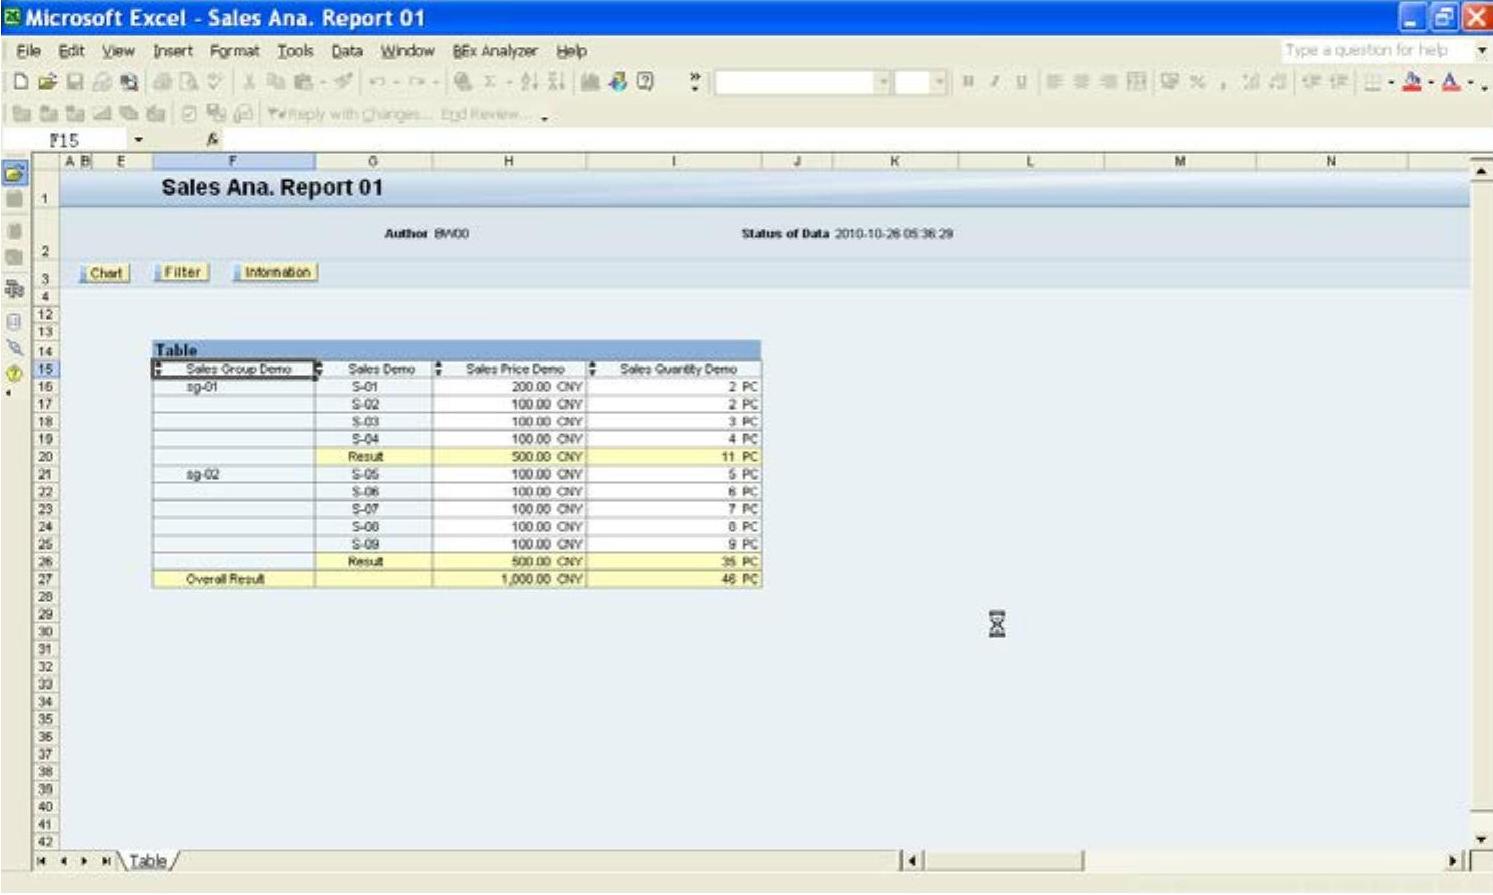Open the Data menu
This screenshot has width=1493, height=895.
pyautogui.click(x=347, y=50)
